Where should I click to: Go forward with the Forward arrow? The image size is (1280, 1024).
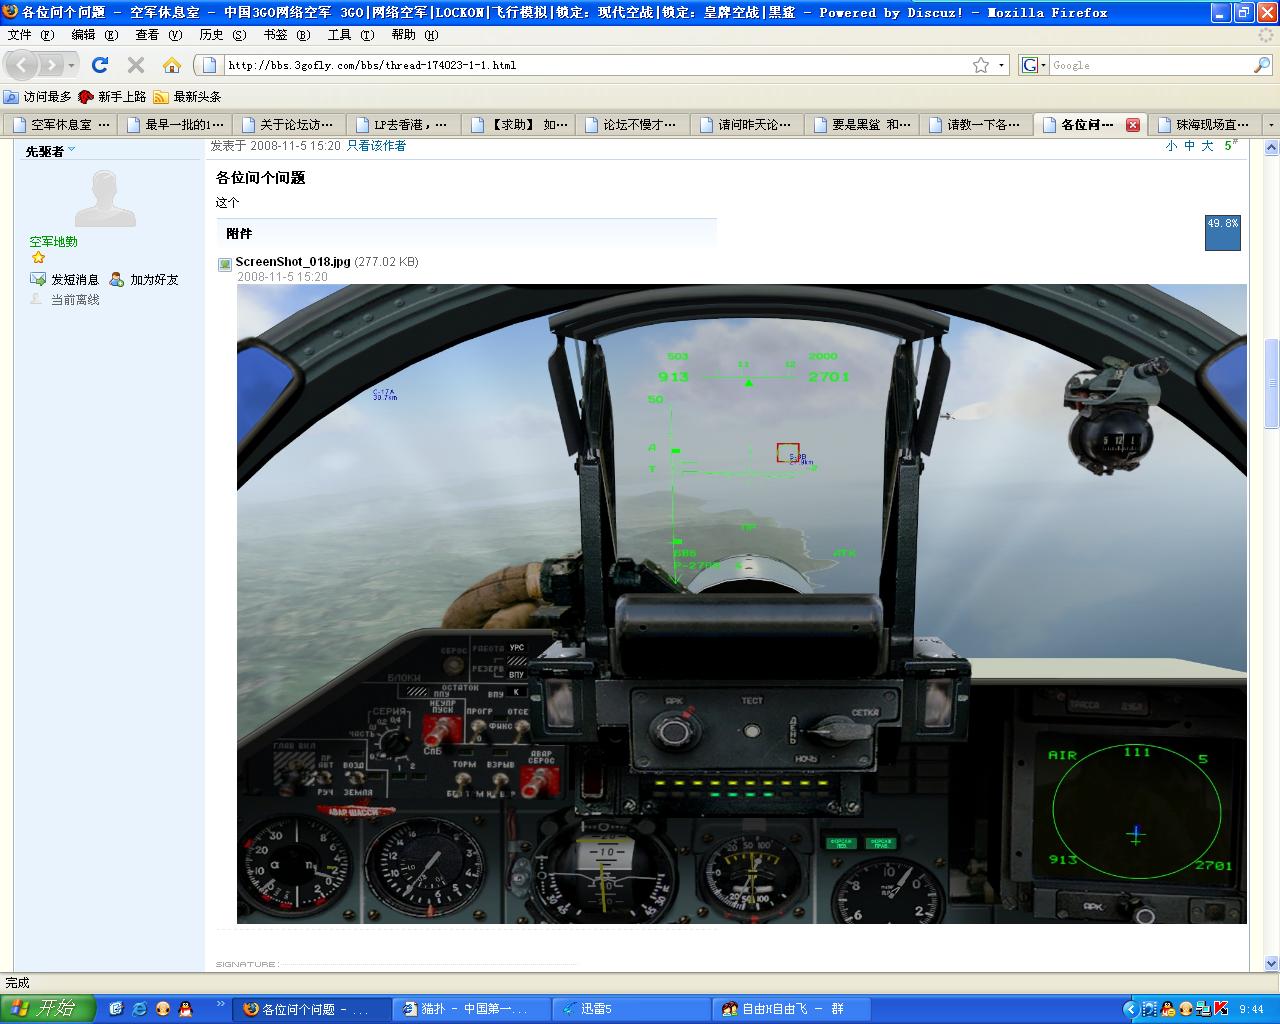coord(50,65)
